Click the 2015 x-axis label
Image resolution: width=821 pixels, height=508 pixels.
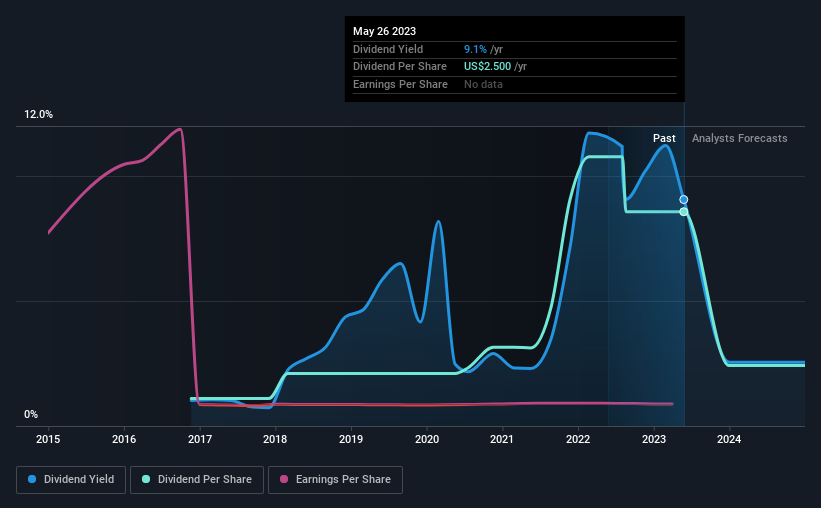[x=48, y=439]
